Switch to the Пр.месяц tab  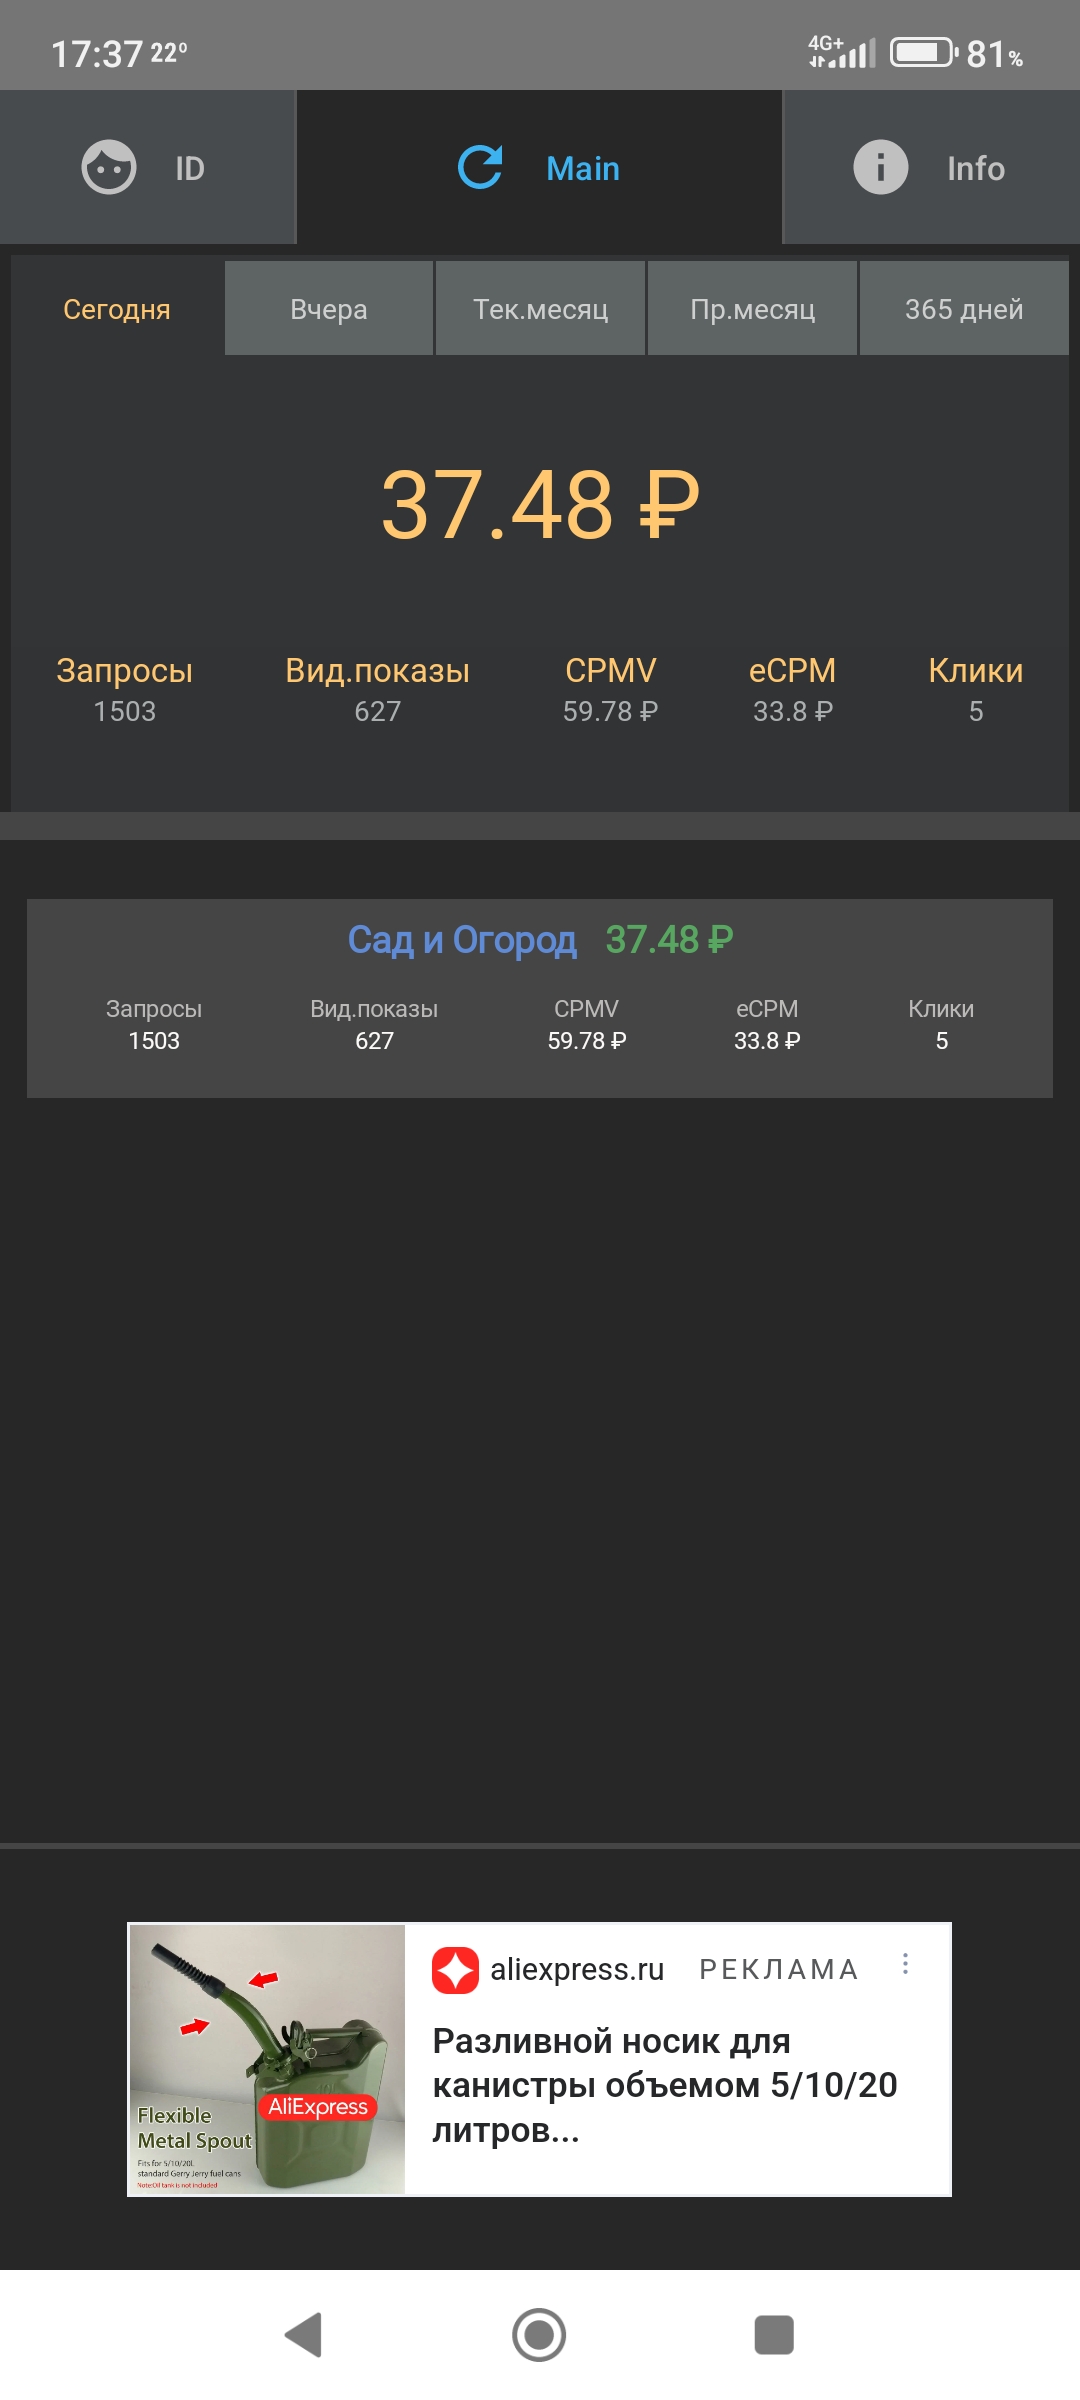[752, 309]
